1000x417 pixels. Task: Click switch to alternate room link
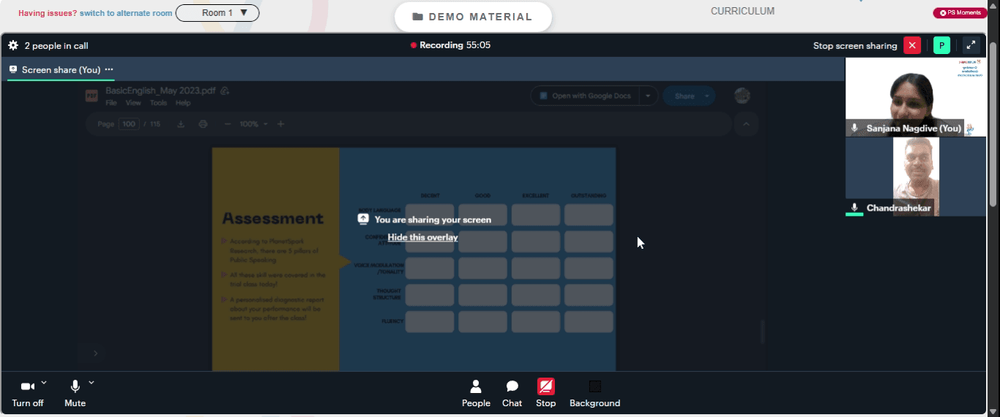126,13
